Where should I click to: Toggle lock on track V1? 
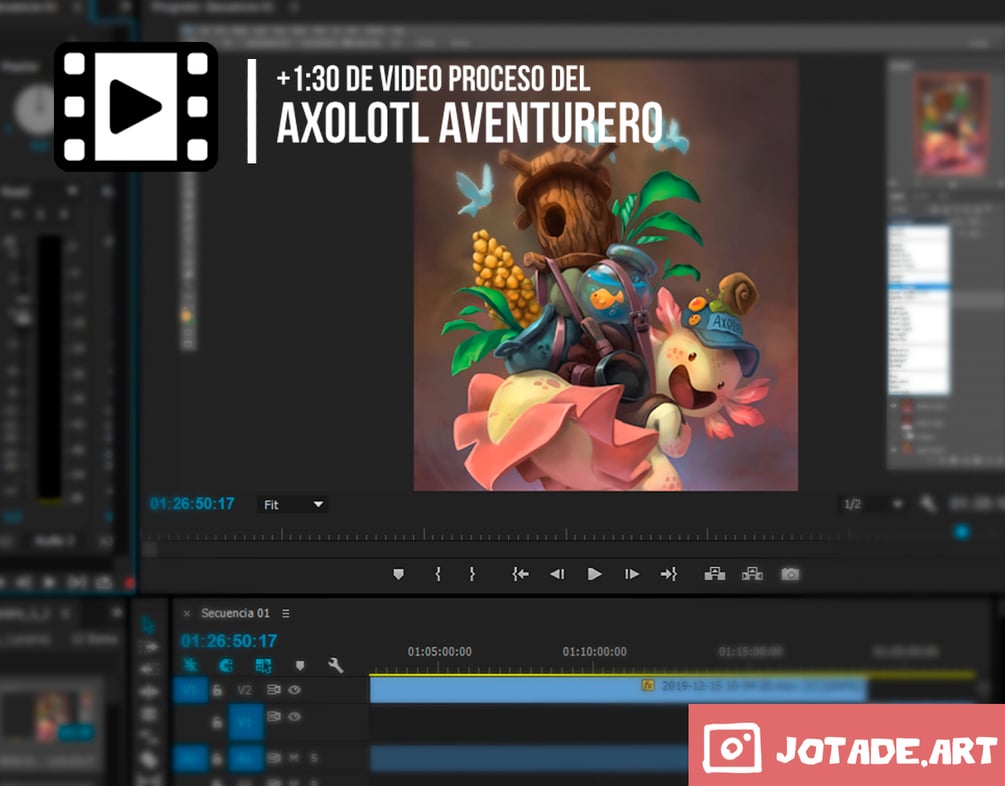[x=217, y=723]
